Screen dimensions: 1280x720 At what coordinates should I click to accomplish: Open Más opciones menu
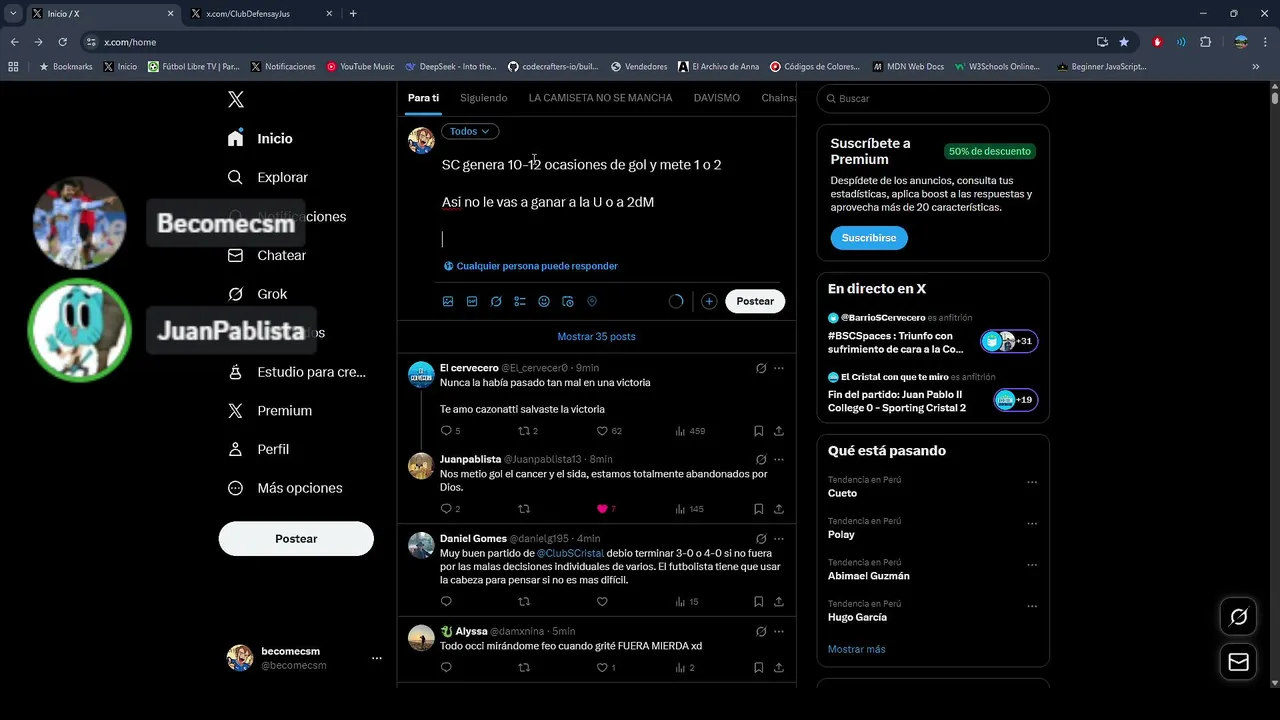tap(286, 488)
